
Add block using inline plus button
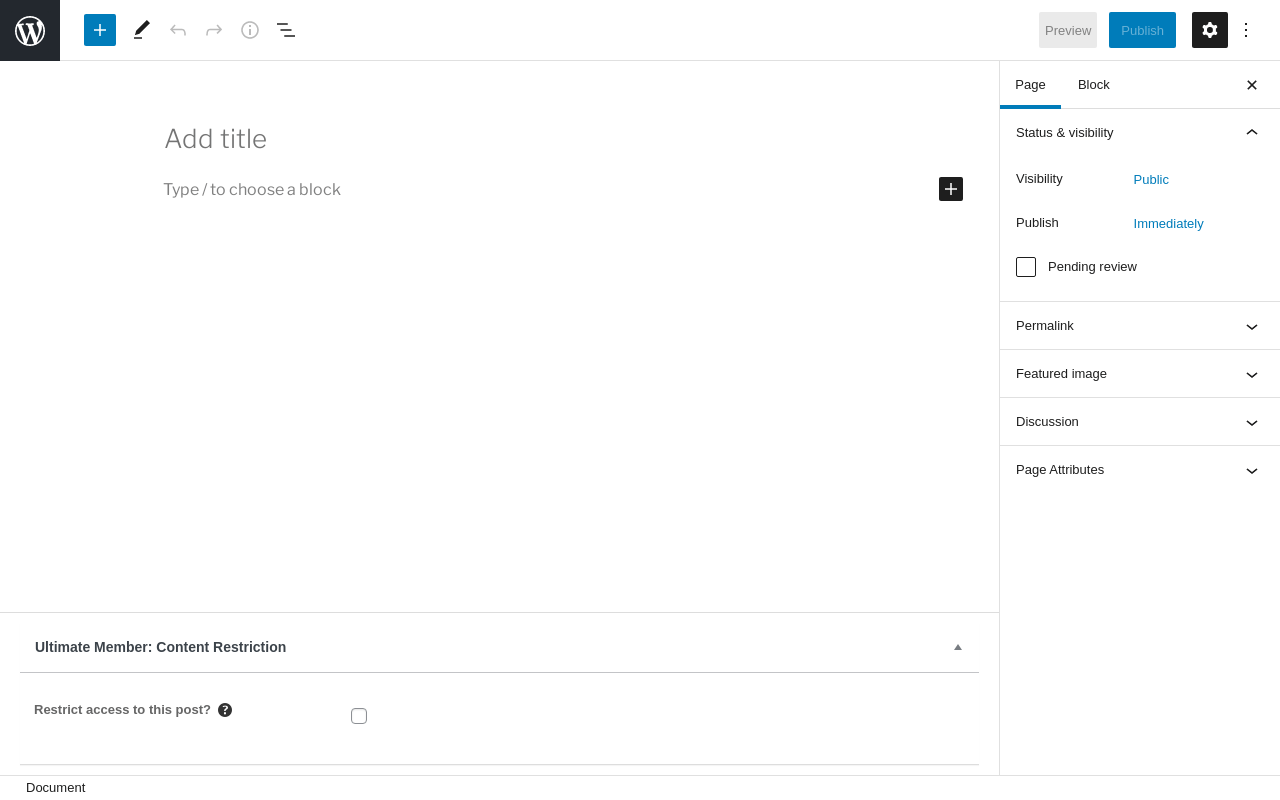click(x=951, y=189)
